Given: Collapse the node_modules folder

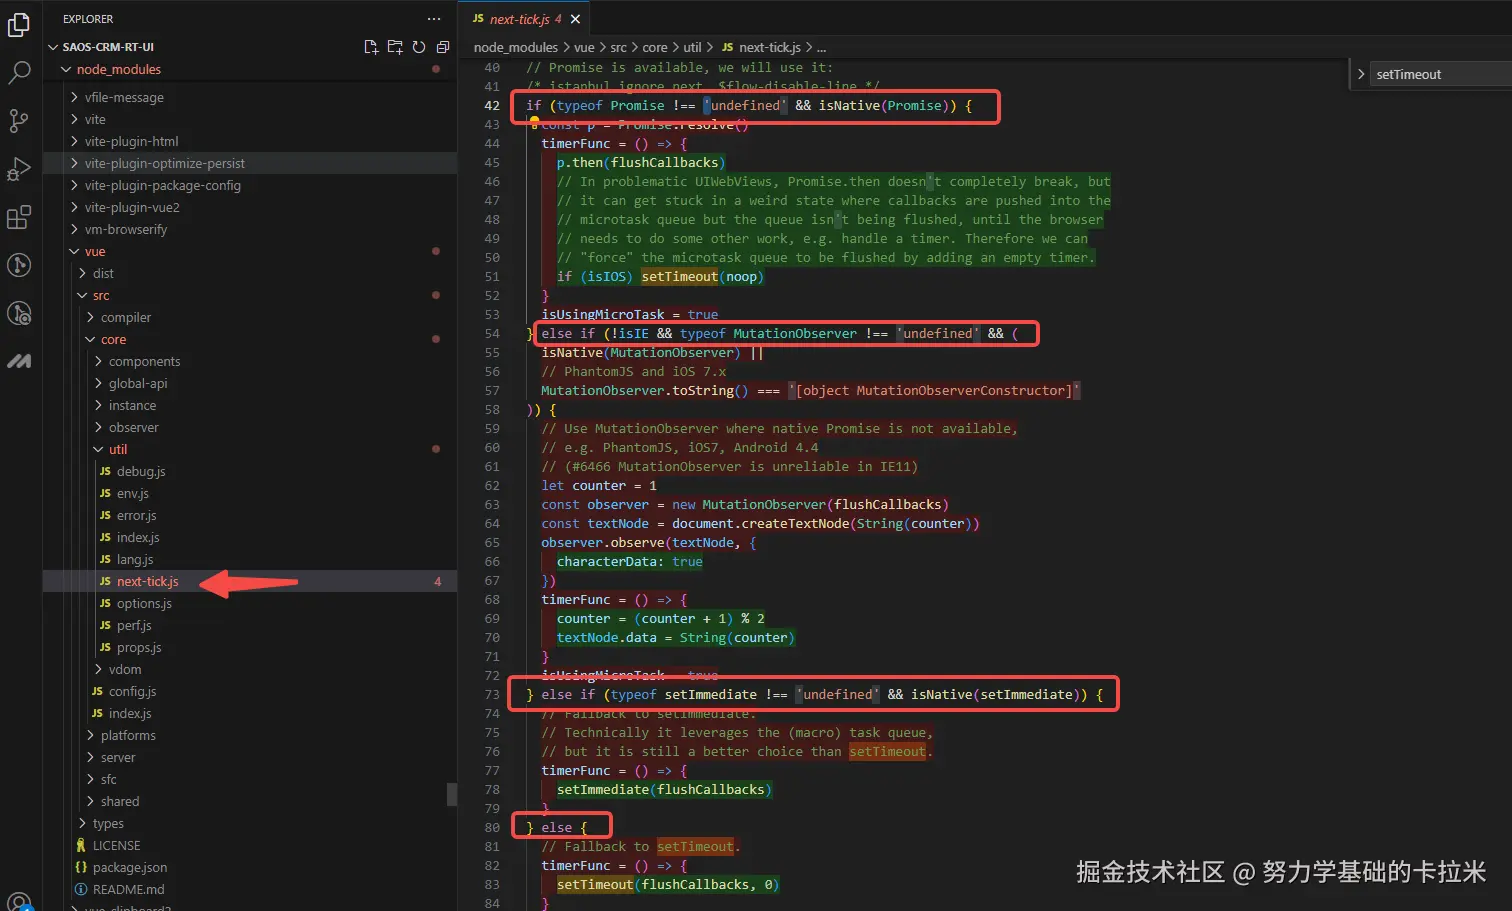Looking at the screenshot, I should tap(250, 69).
